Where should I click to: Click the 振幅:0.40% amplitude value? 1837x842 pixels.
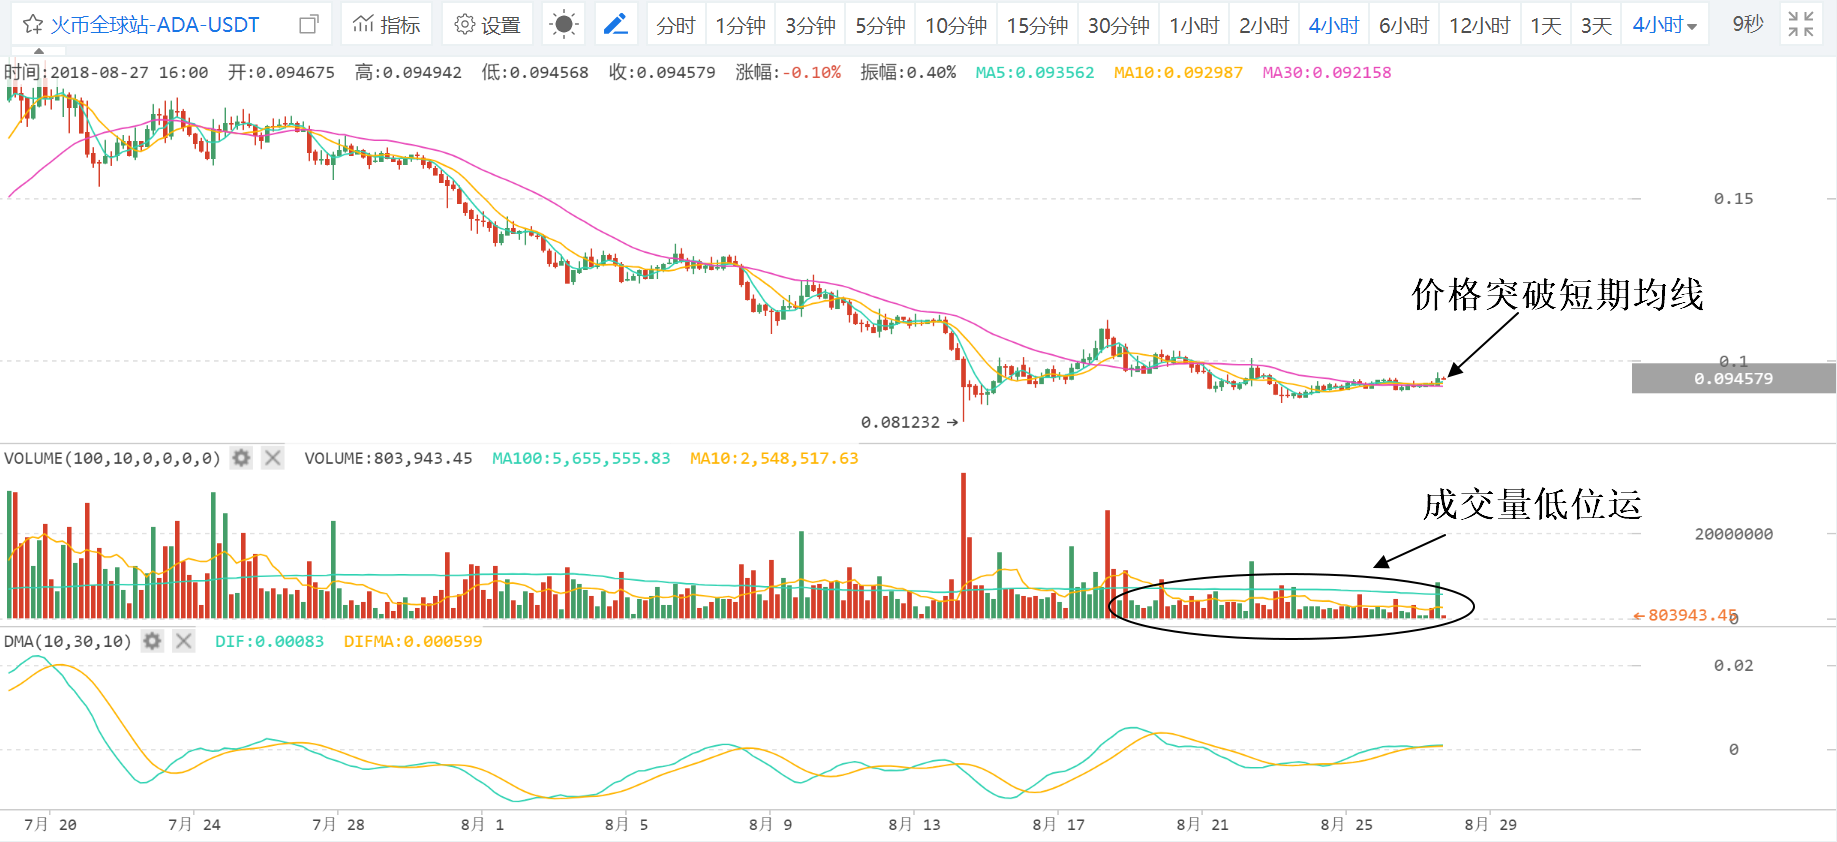tap(908, 72)
